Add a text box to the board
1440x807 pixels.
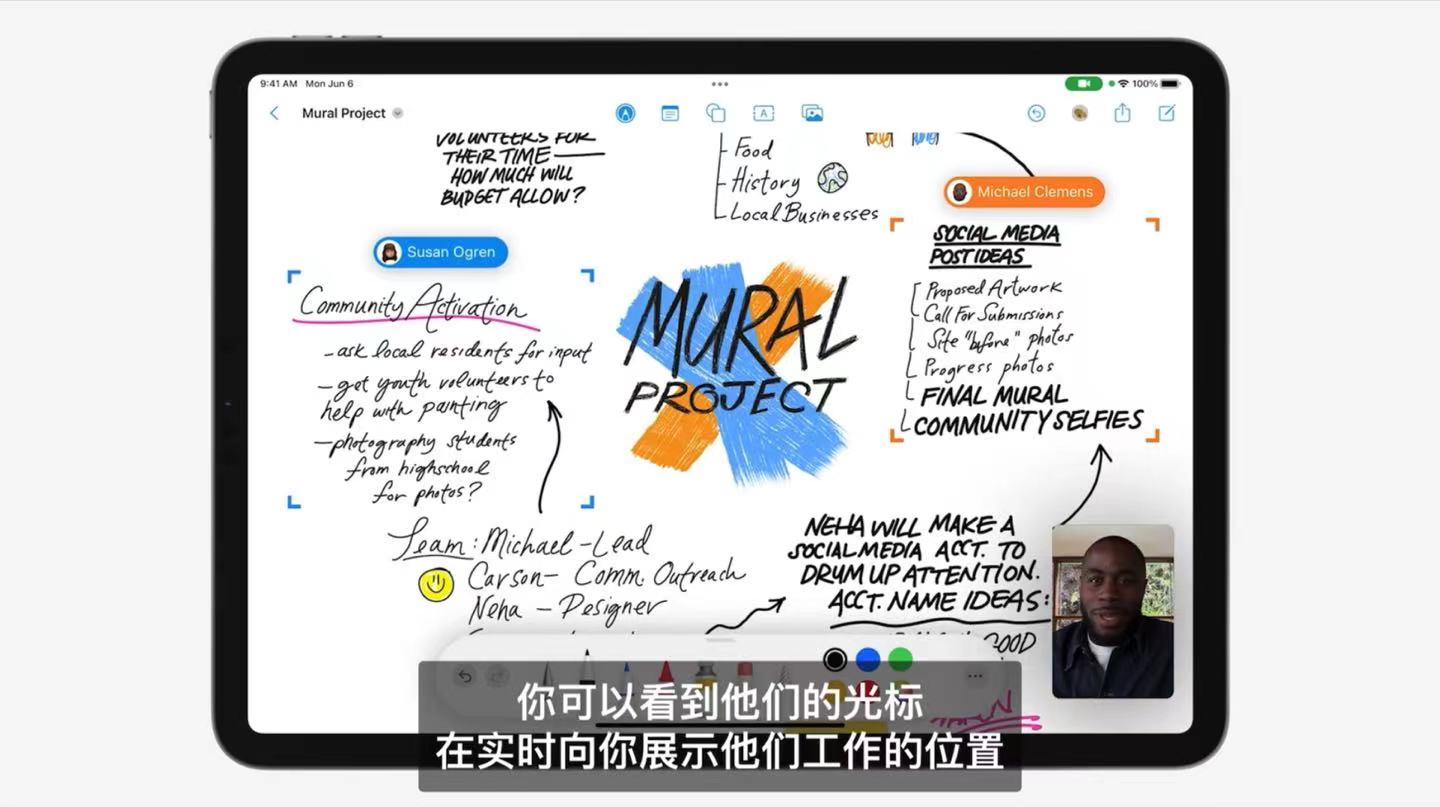(x=763, y=113)
